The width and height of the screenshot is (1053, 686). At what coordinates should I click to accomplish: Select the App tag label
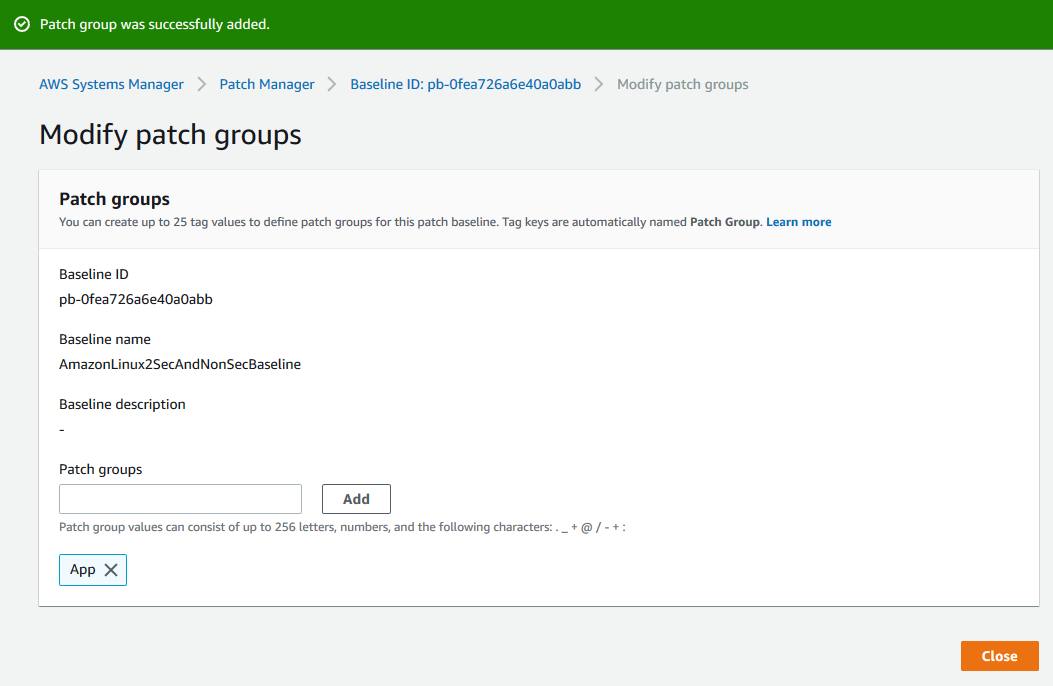click(83, 570)
